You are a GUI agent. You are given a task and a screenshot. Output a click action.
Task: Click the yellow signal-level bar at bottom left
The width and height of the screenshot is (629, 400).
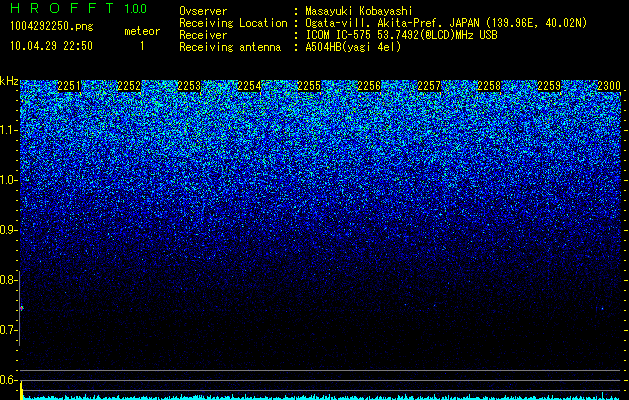pos(22,391)
